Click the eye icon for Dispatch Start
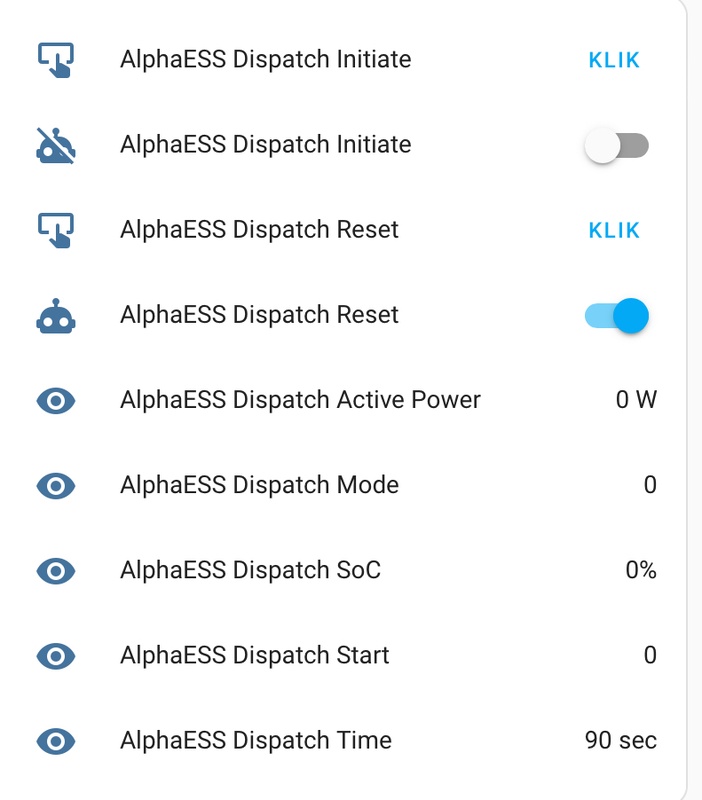702x800 pixels. tap(56, 656)
